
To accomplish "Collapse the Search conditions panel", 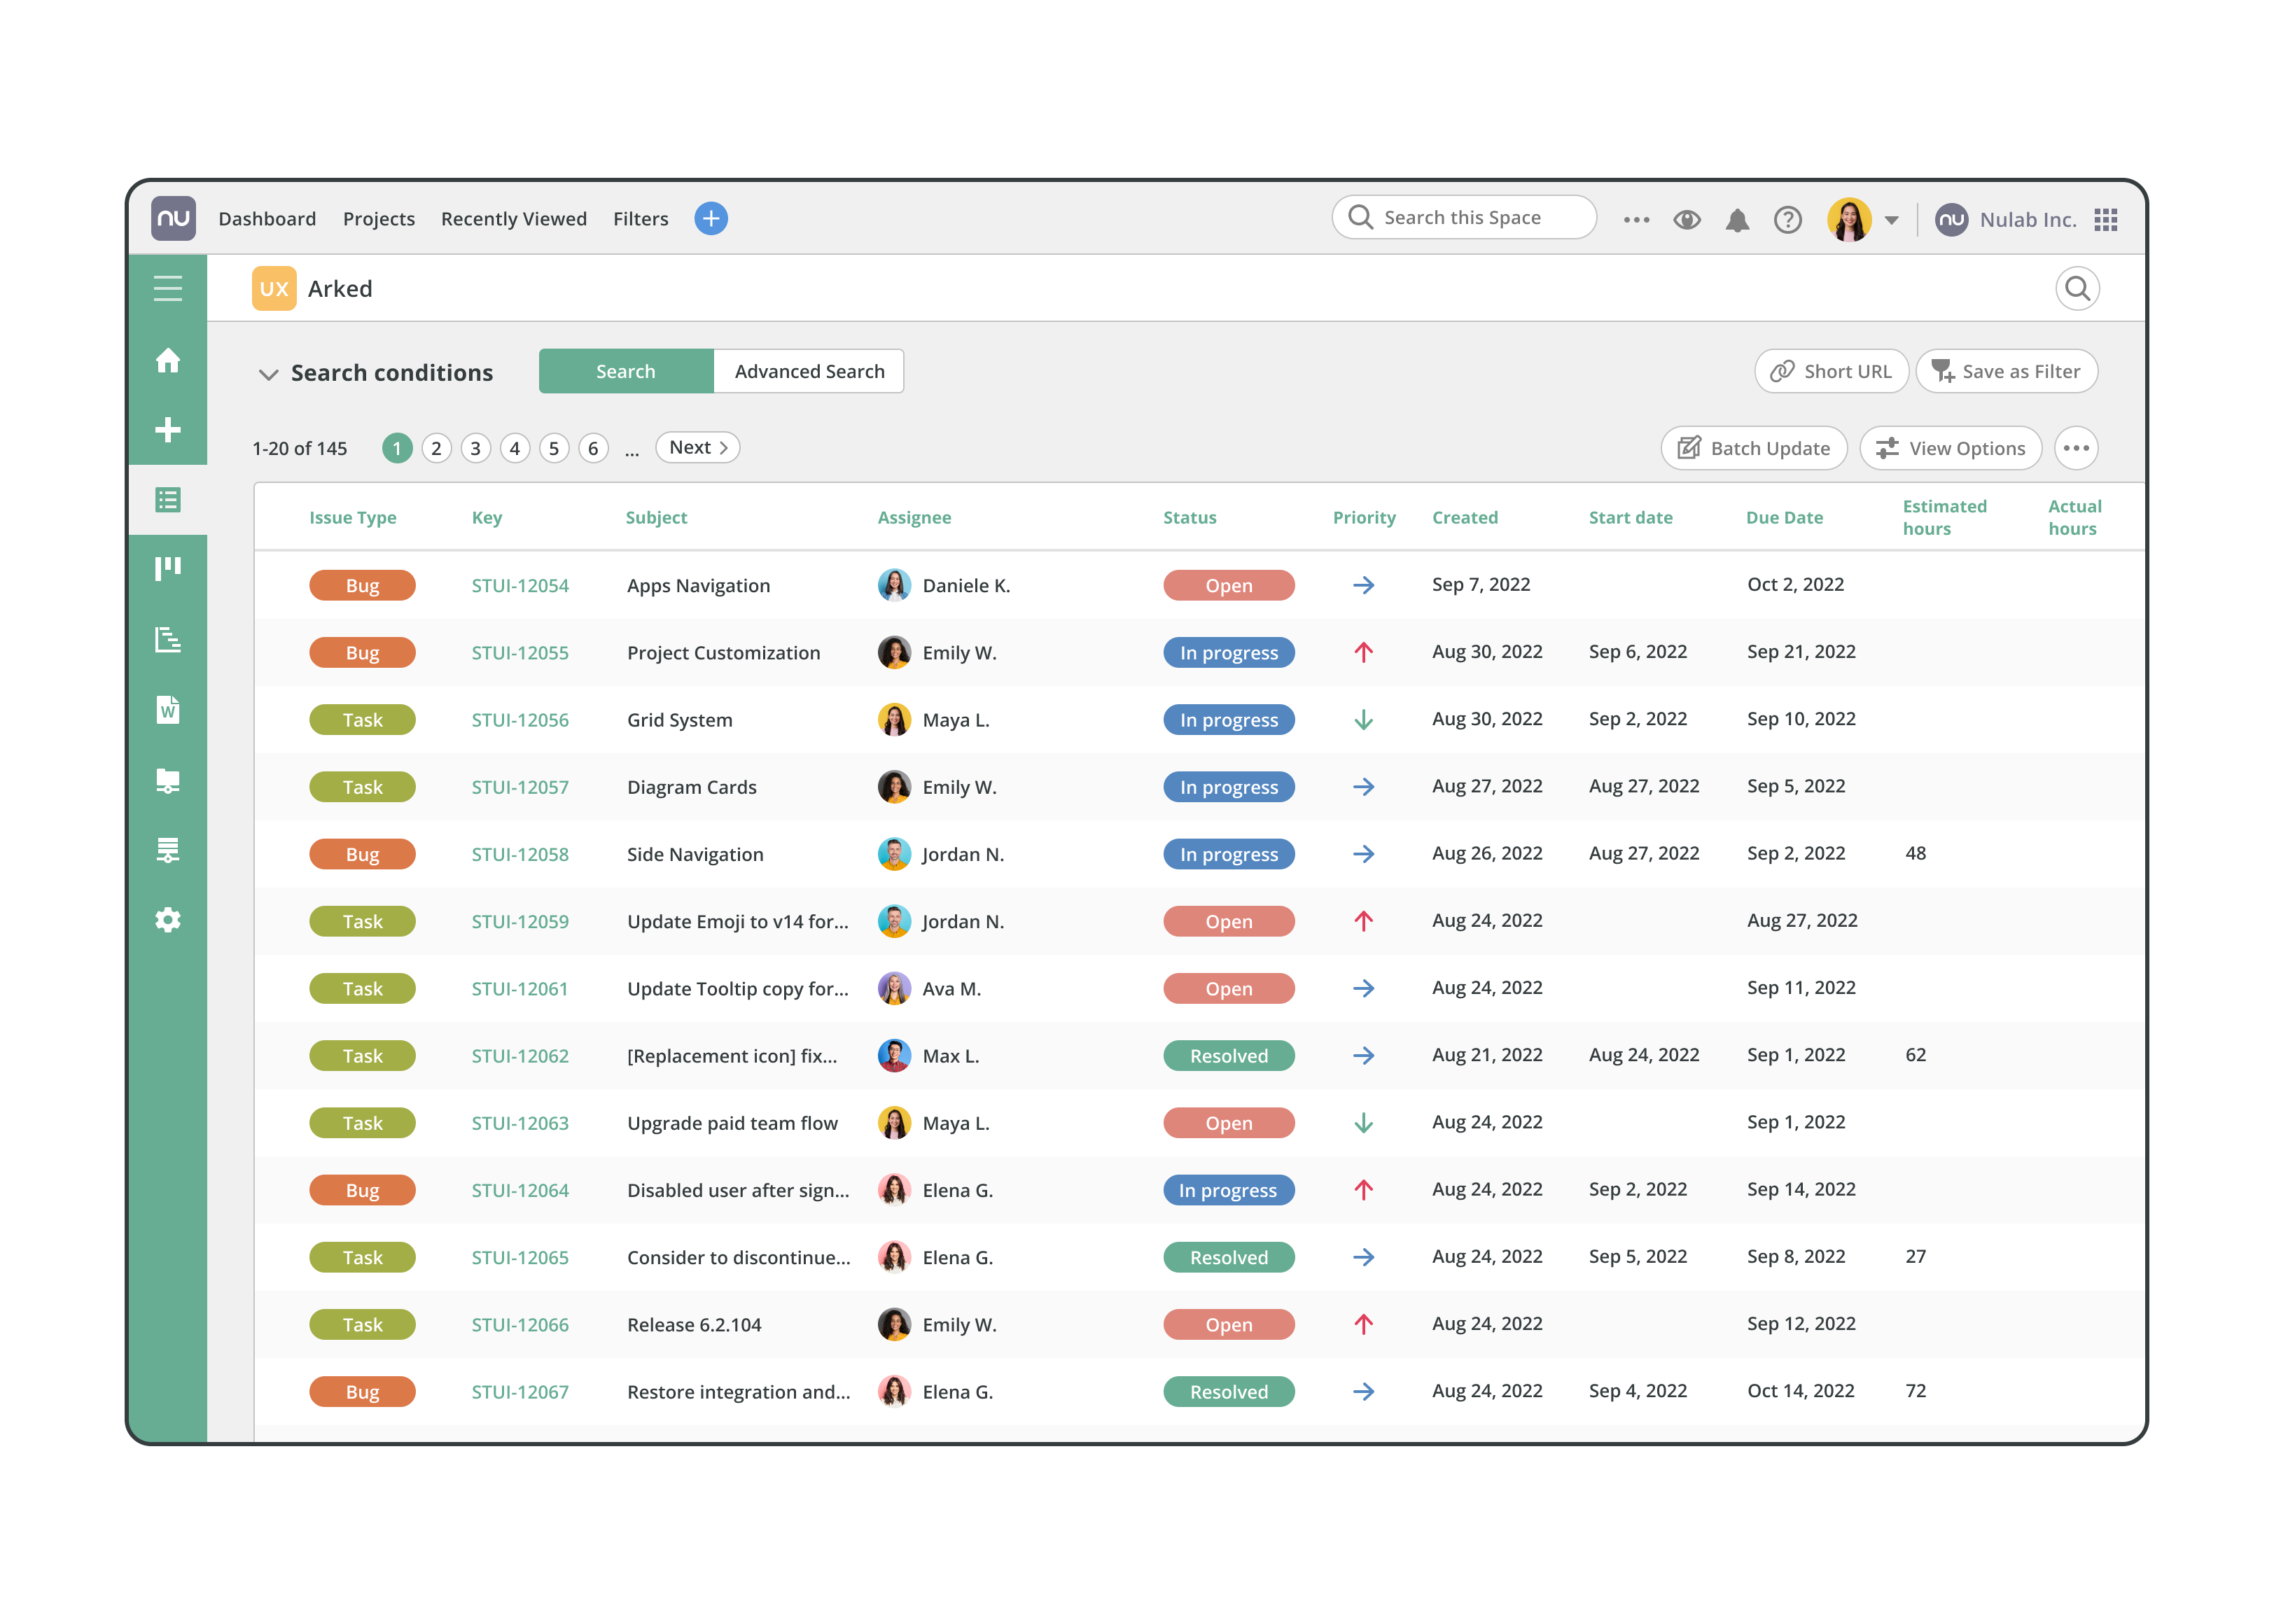I will click(268, 374).
